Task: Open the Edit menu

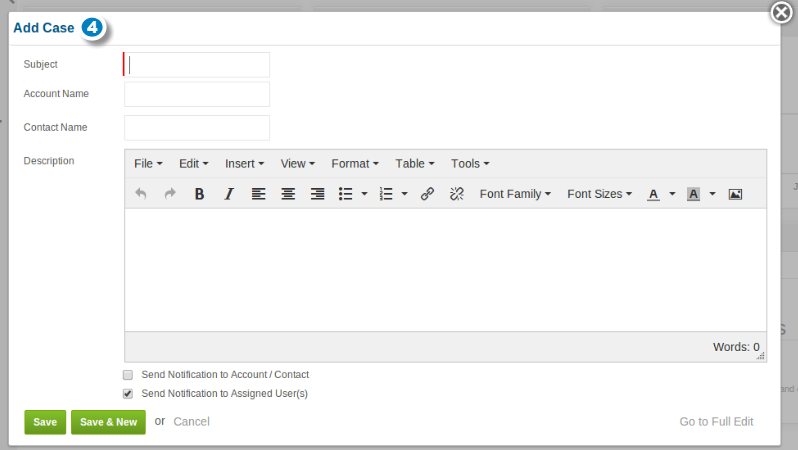Action: tap(193, 164)
